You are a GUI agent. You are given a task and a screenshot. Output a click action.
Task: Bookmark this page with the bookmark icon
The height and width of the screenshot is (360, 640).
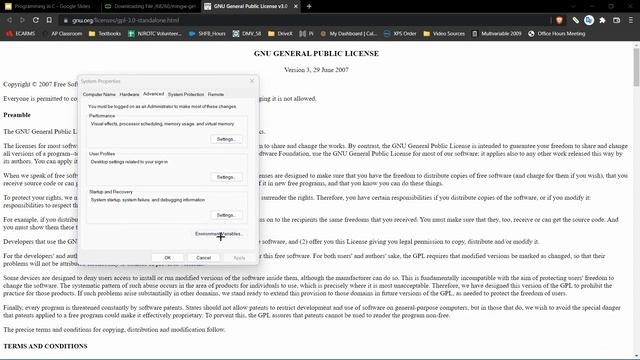[x=49, y=20]
